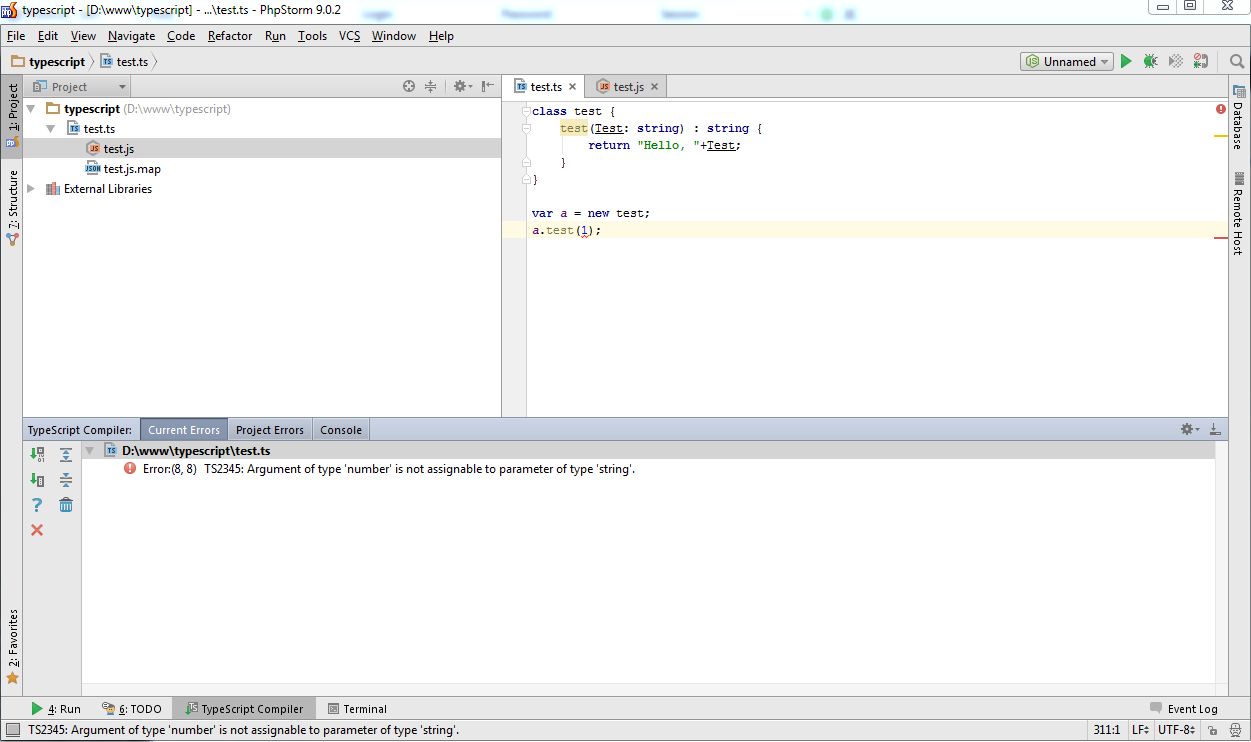Clear compiler errors with trash icon
Viewport: 1251px width, 742px height.
click(66, 505)
